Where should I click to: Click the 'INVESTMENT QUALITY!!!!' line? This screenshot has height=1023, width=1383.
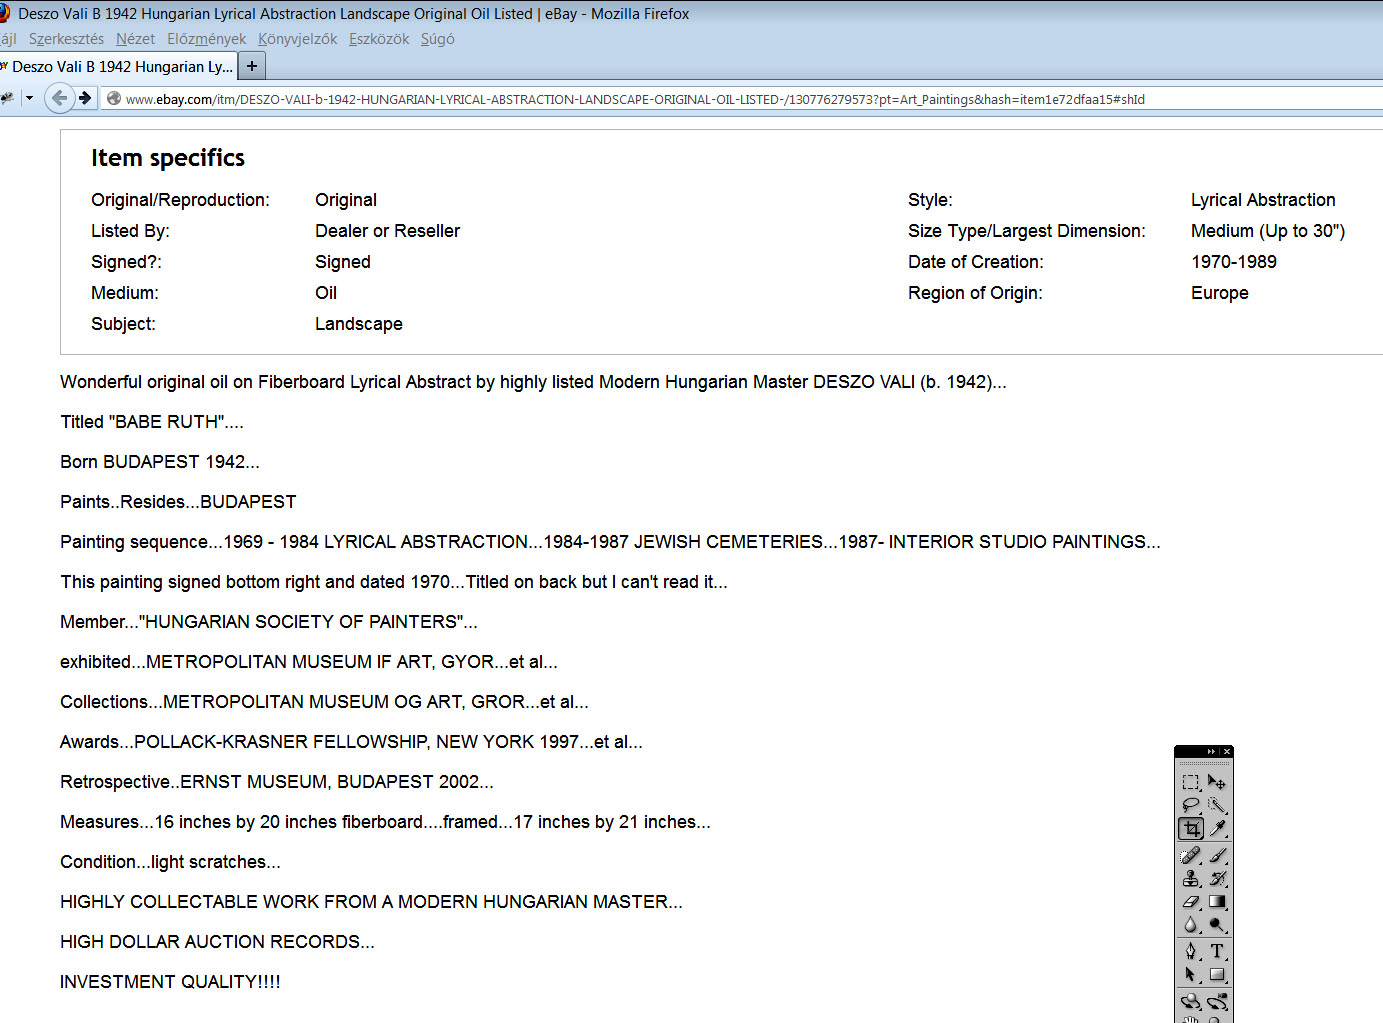pos(170,982)
